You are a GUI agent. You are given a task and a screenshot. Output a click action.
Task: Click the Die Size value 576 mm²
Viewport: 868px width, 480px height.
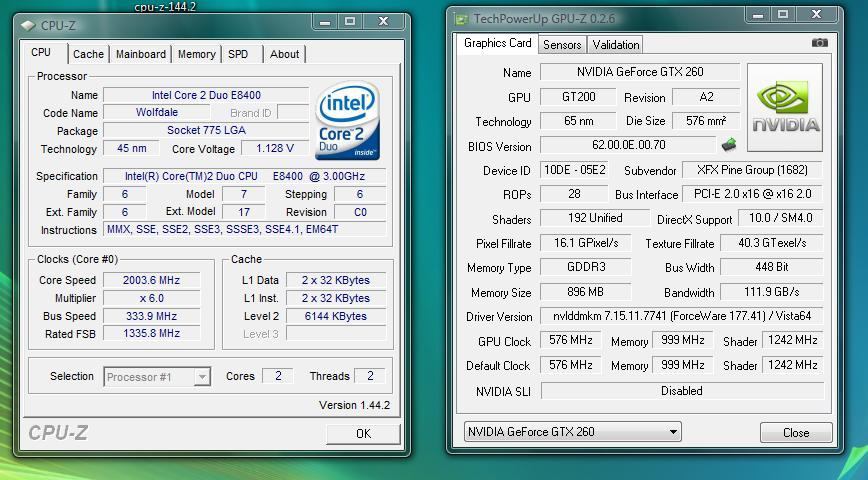coord(706,121)
